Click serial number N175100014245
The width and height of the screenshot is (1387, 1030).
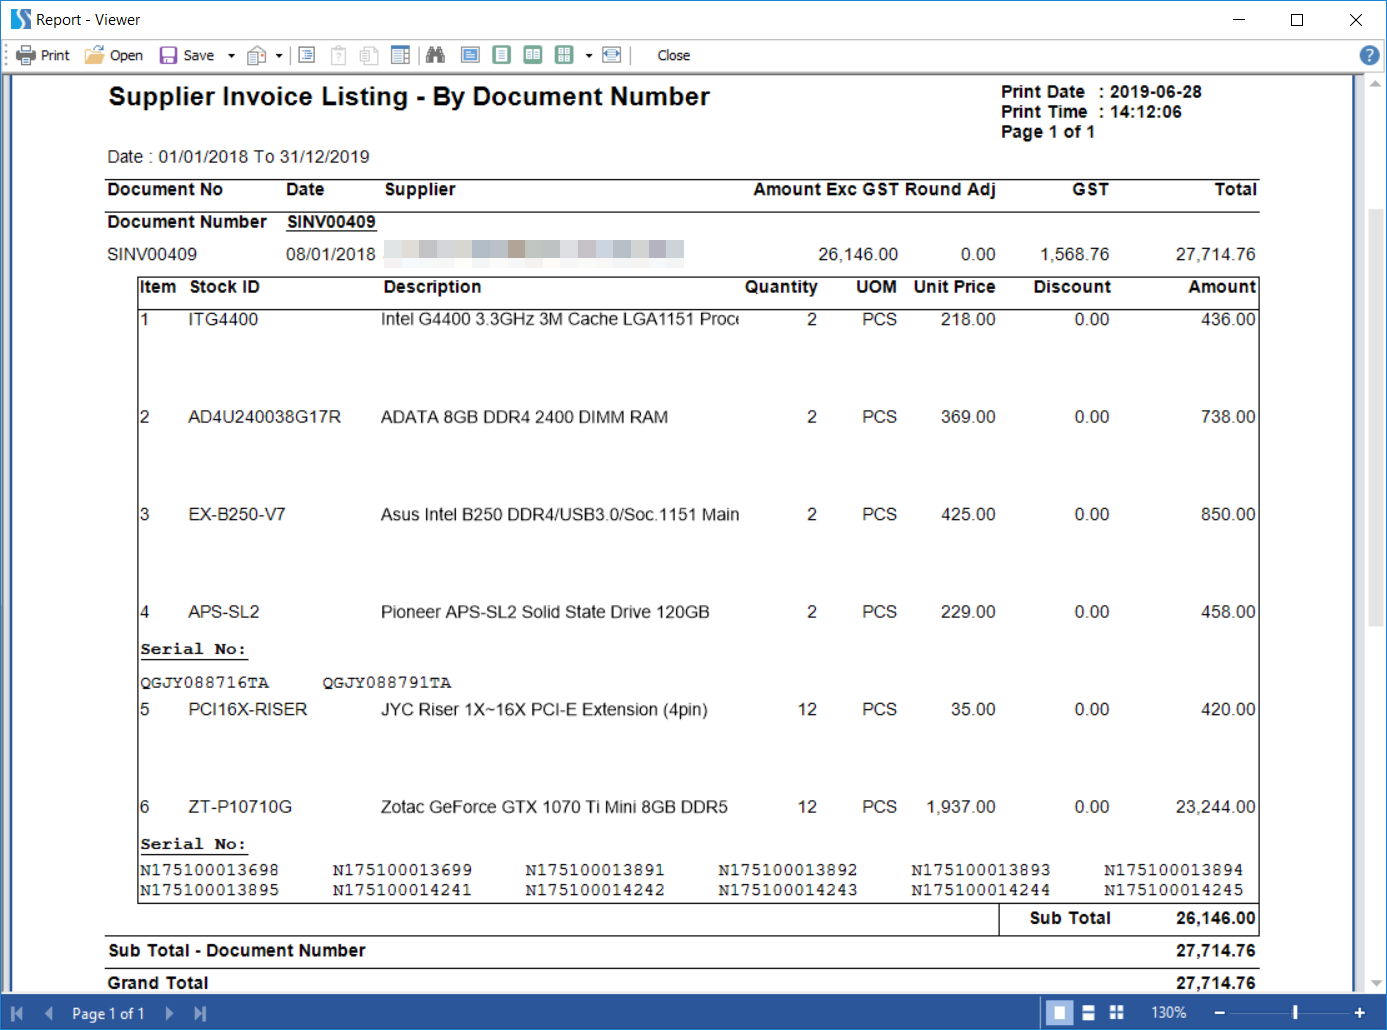tap(1174, 890)
